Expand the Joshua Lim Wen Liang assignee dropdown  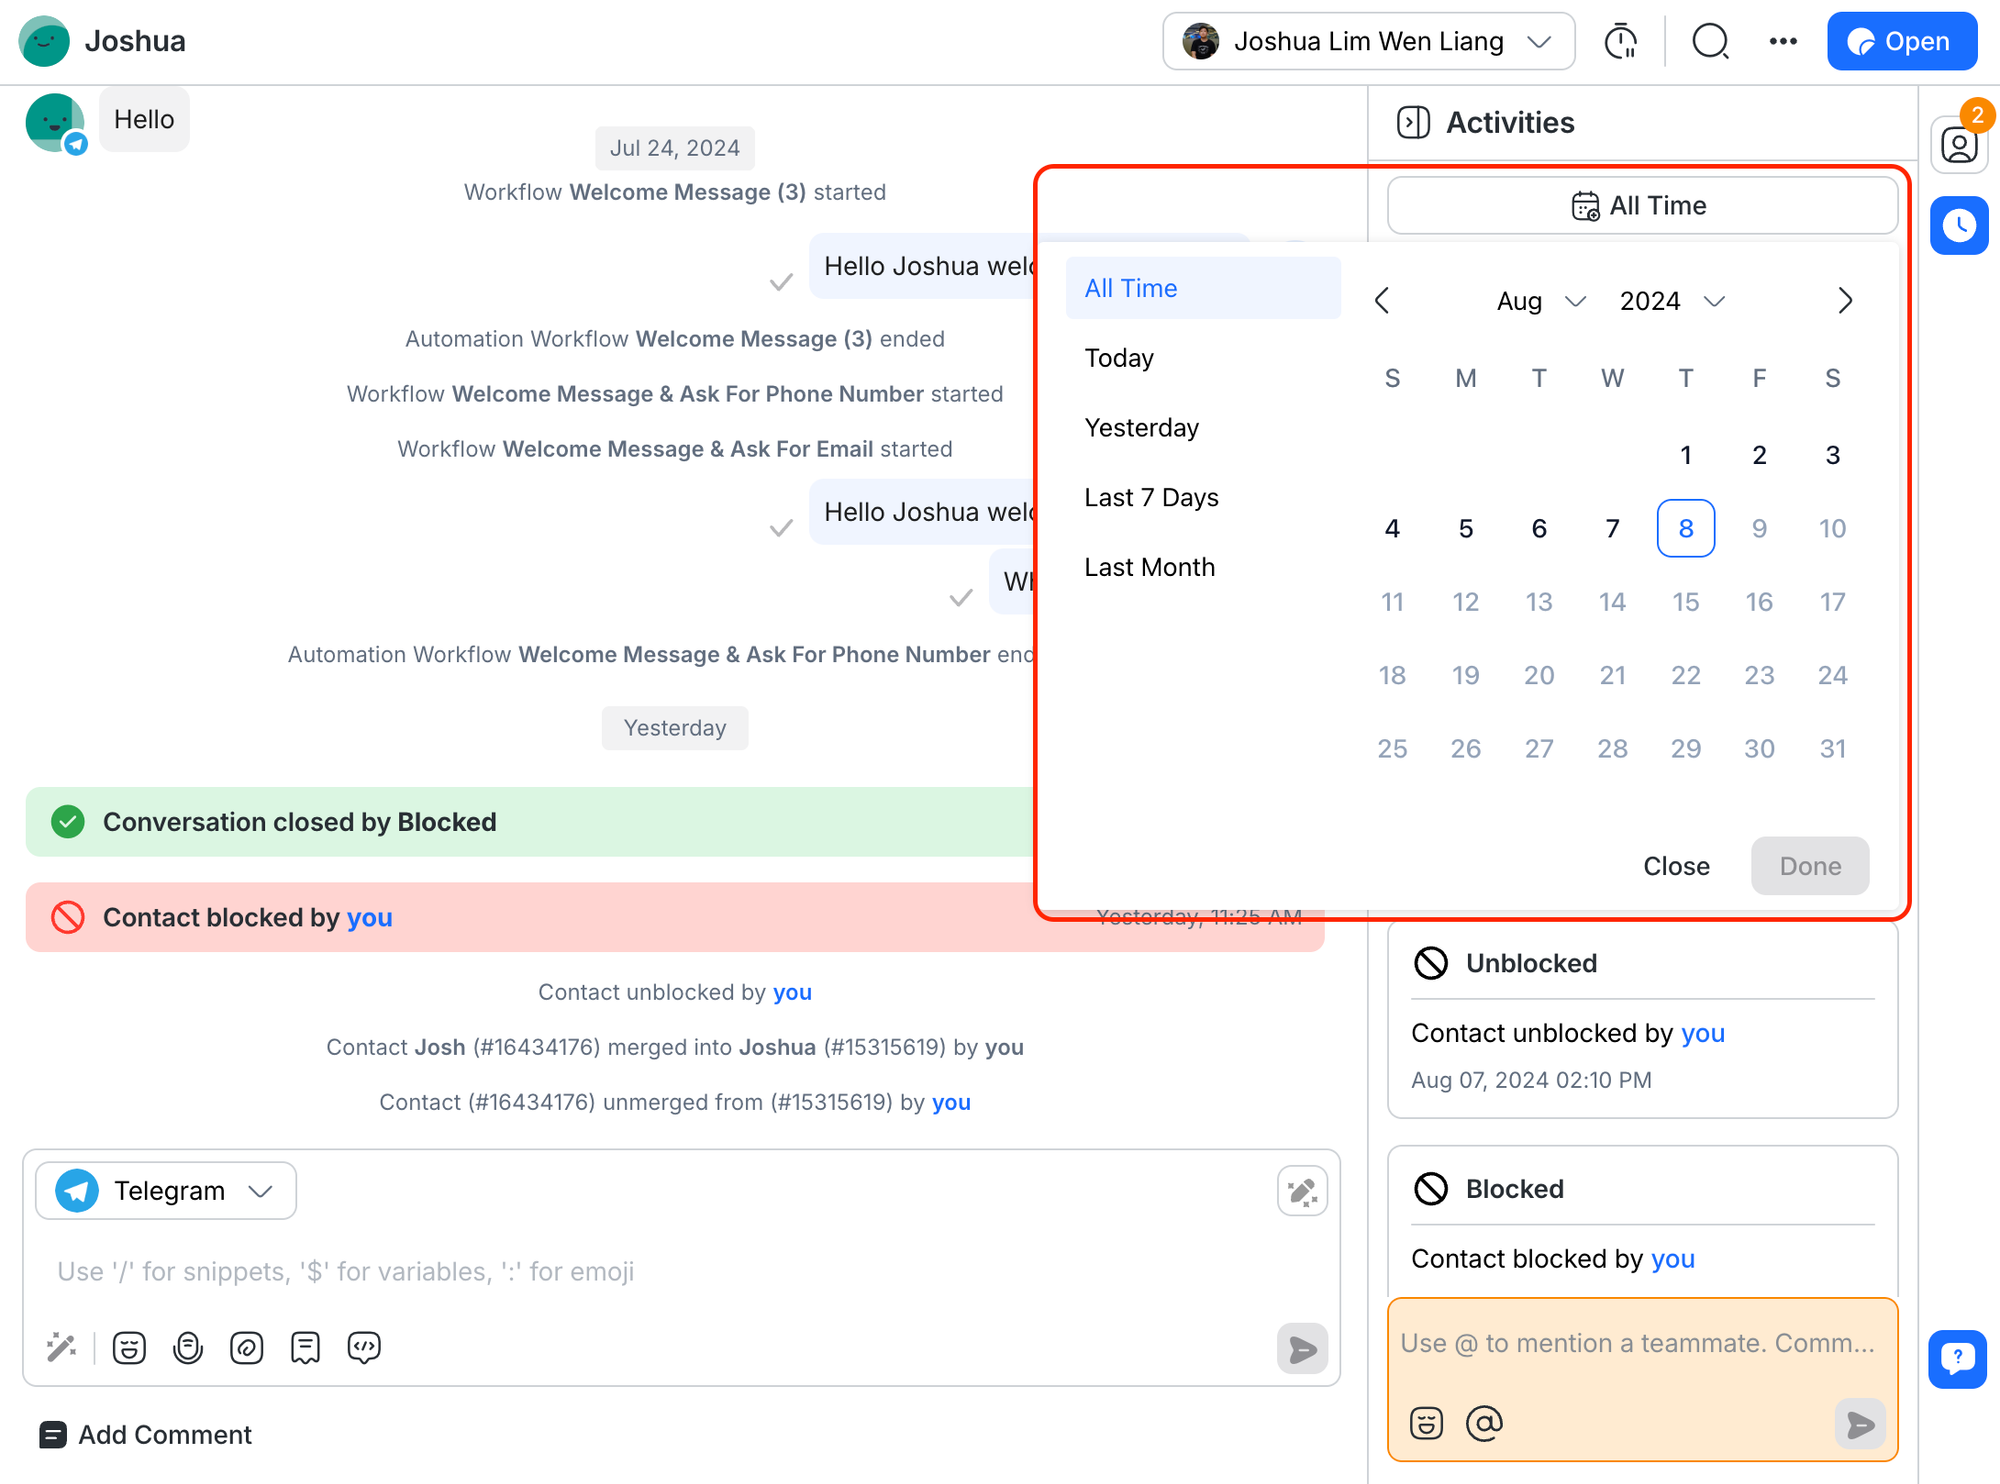click(x=1368, y=42)
